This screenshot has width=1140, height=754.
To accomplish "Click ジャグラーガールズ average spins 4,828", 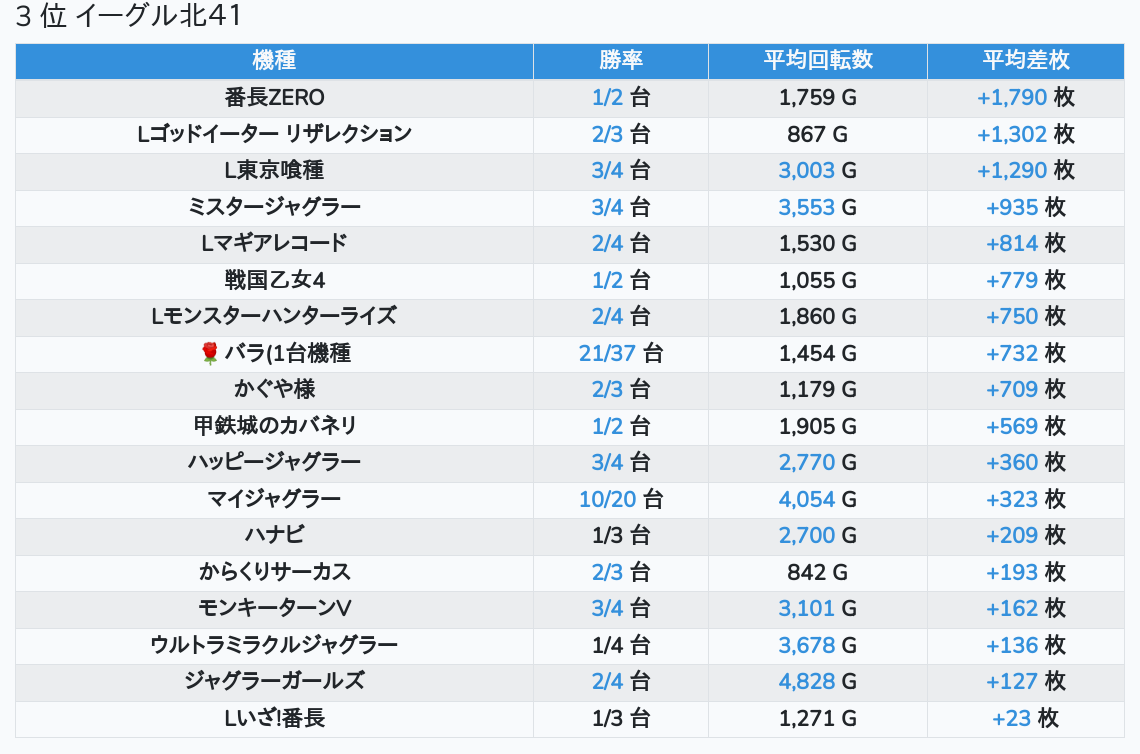I will 806,681.
